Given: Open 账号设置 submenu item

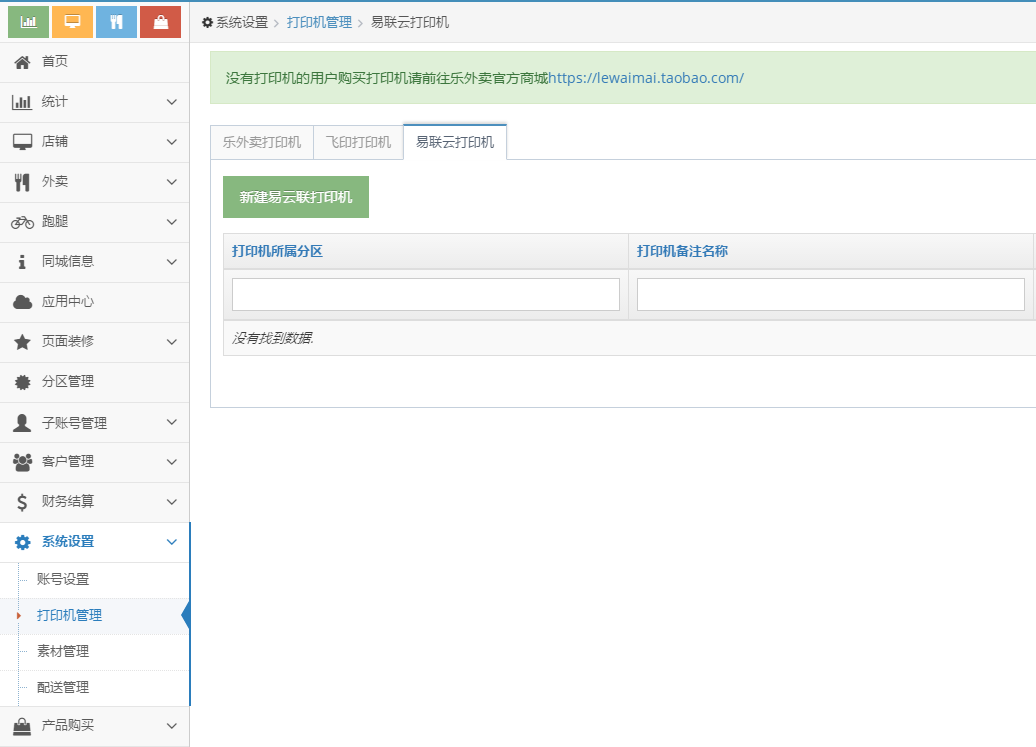Looking at the screenshot, I should pyautogui.click(x=63, y=579).
